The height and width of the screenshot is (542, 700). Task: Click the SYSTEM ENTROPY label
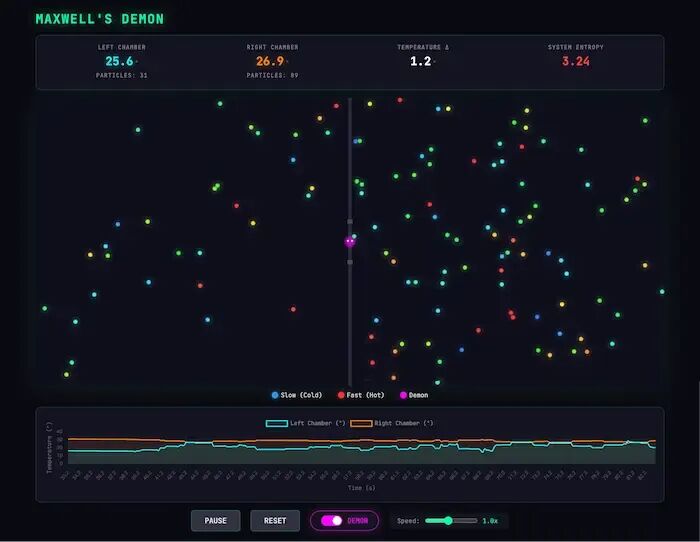click(x=576, y=47)
